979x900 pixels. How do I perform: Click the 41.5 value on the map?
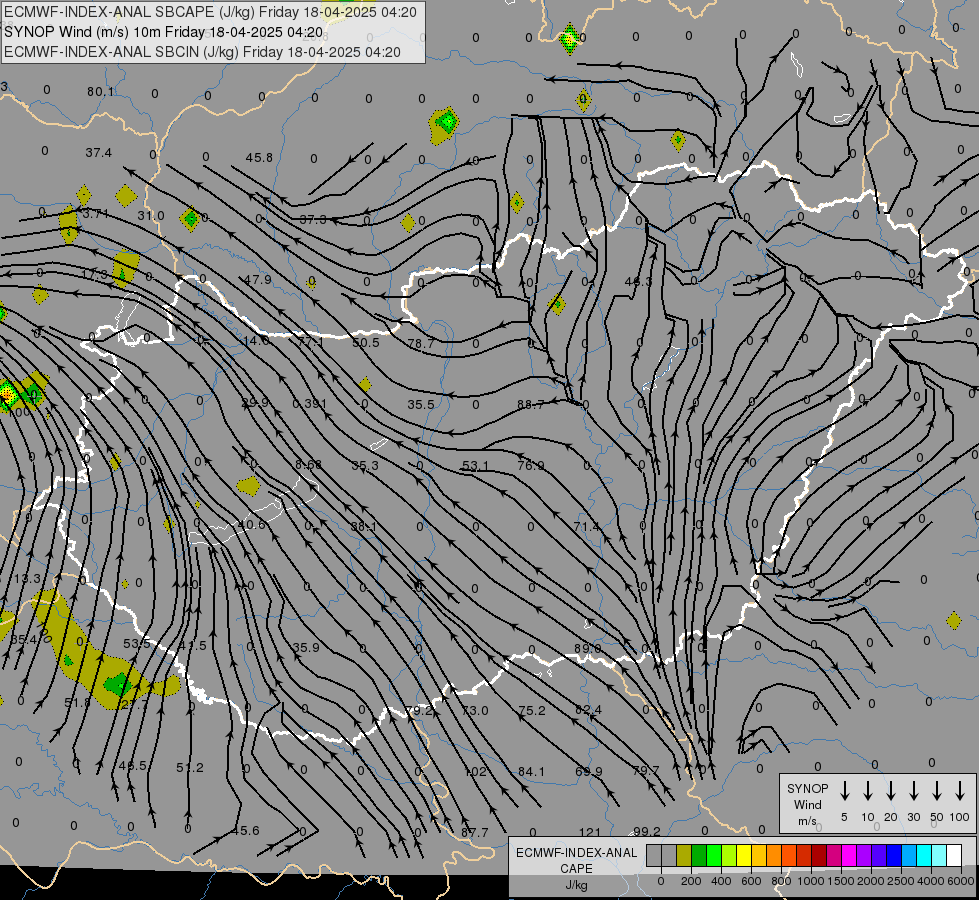(193, 646)
